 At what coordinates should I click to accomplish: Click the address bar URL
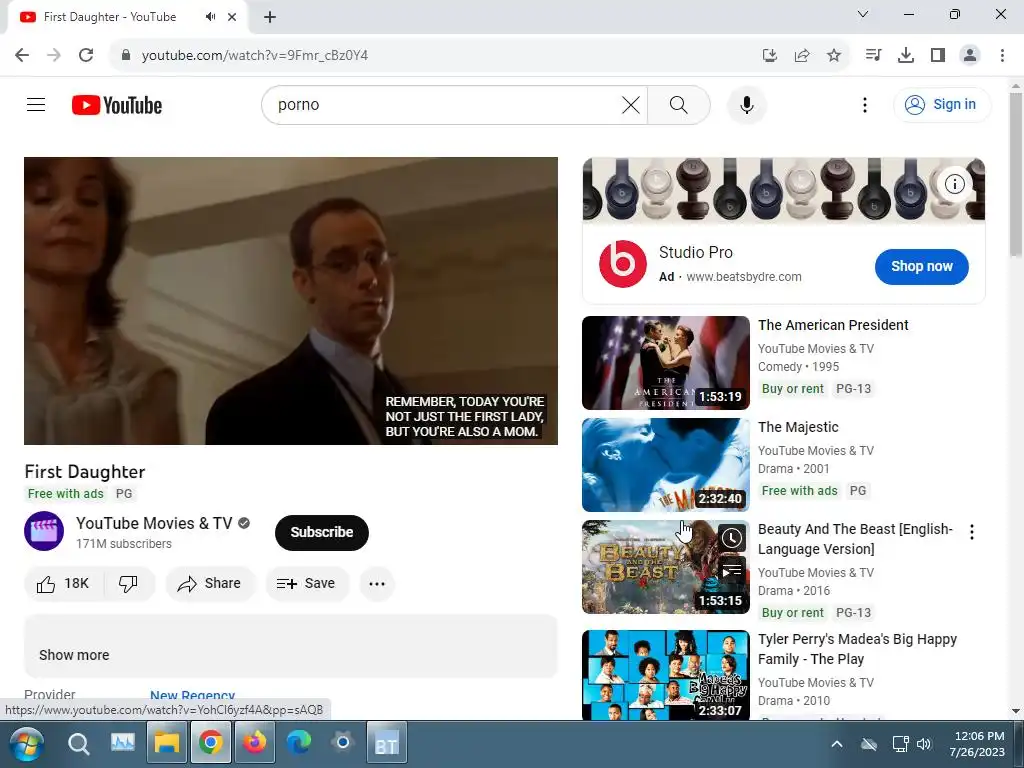(x=255, y=56)
